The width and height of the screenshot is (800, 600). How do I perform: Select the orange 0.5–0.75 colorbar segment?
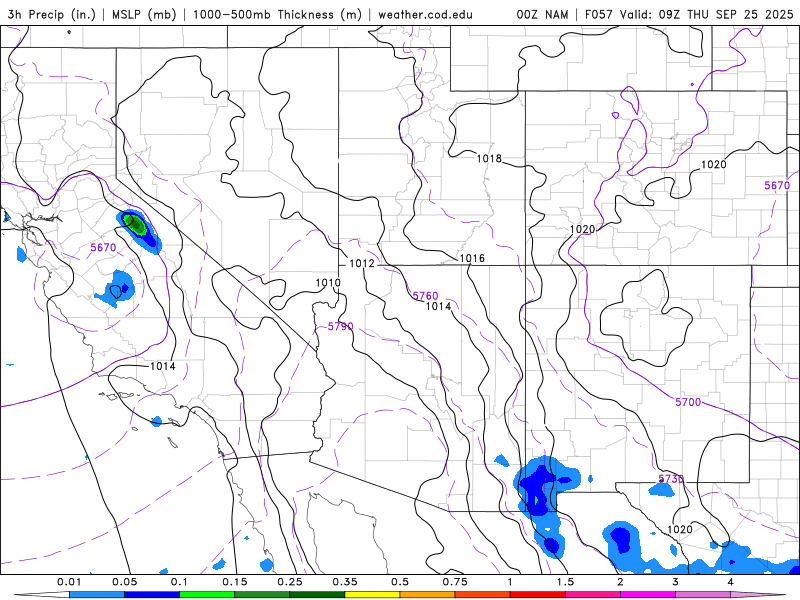tap(428, 595)
